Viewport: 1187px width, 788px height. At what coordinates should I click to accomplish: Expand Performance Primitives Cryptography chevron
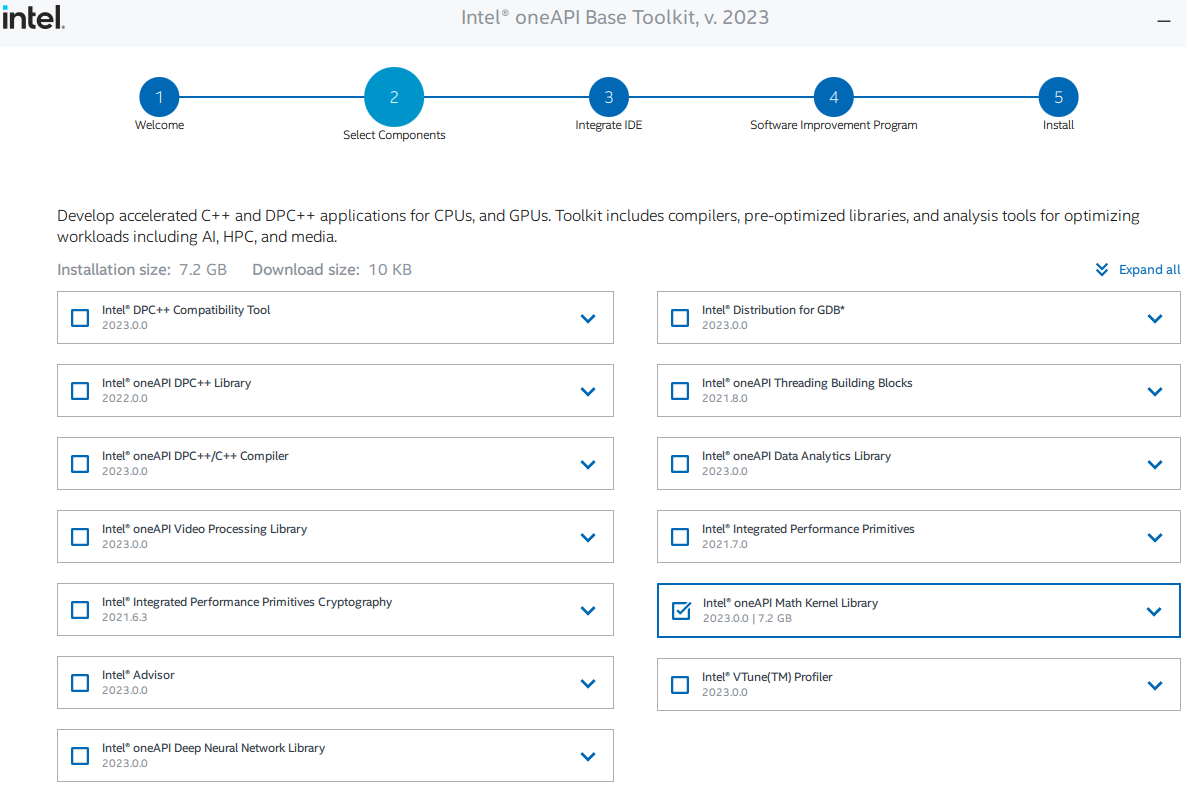tap(587, 611)
